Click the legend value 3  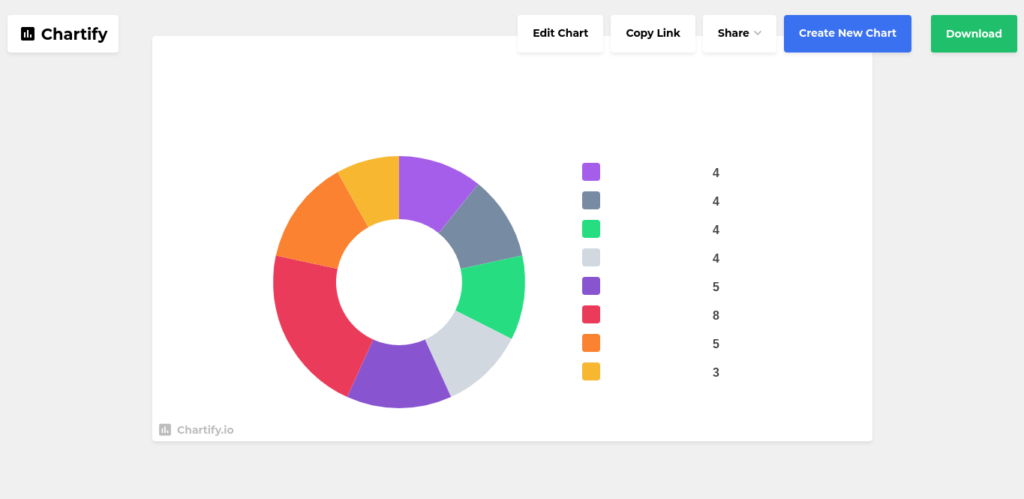pos(716,372)
